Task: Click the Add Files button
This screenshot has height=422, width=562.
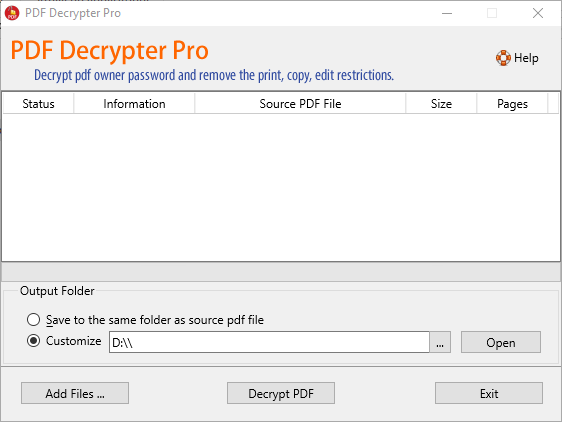Action: tap(75, 393)
